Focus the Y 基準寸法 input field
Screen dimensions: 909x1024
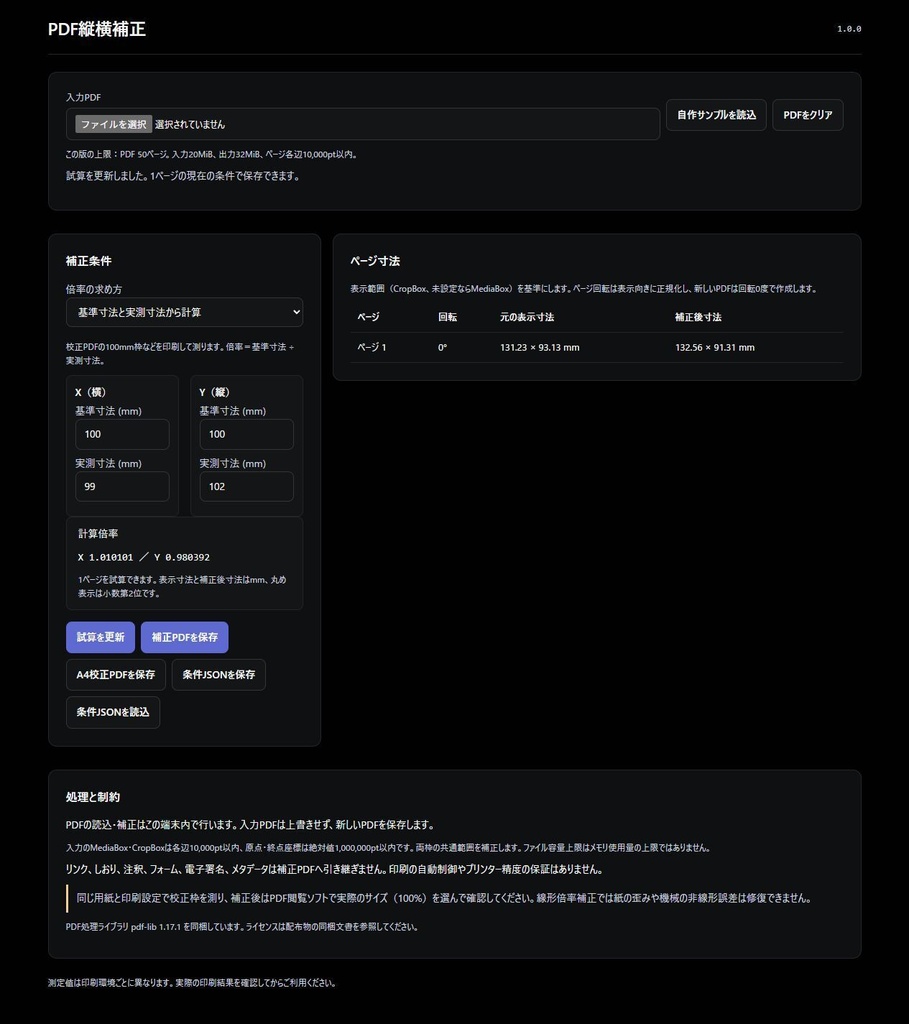(247, 434)
